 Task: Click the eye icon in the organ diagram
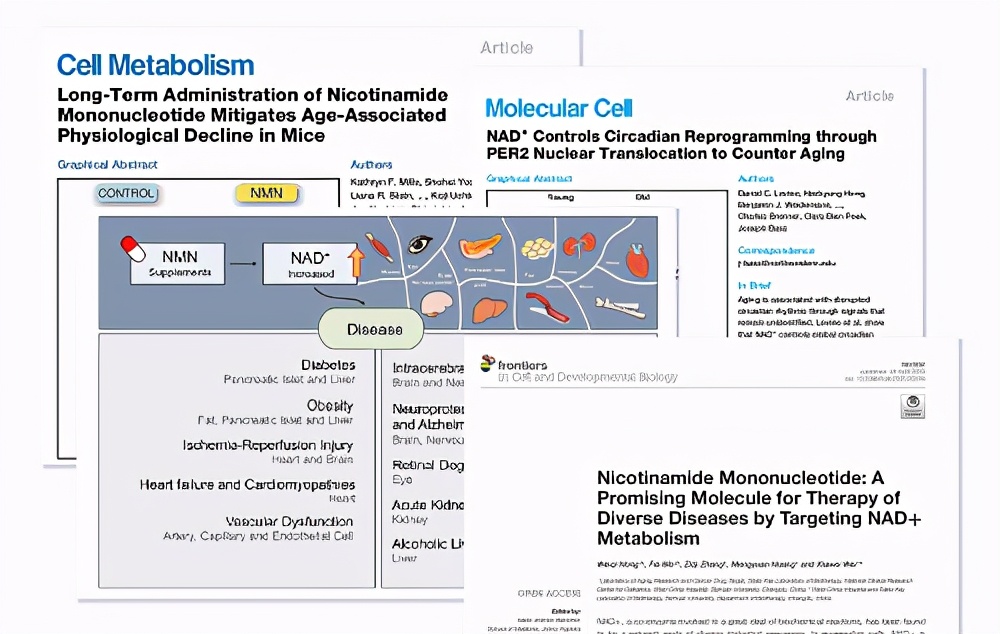[x=420, y=244]
